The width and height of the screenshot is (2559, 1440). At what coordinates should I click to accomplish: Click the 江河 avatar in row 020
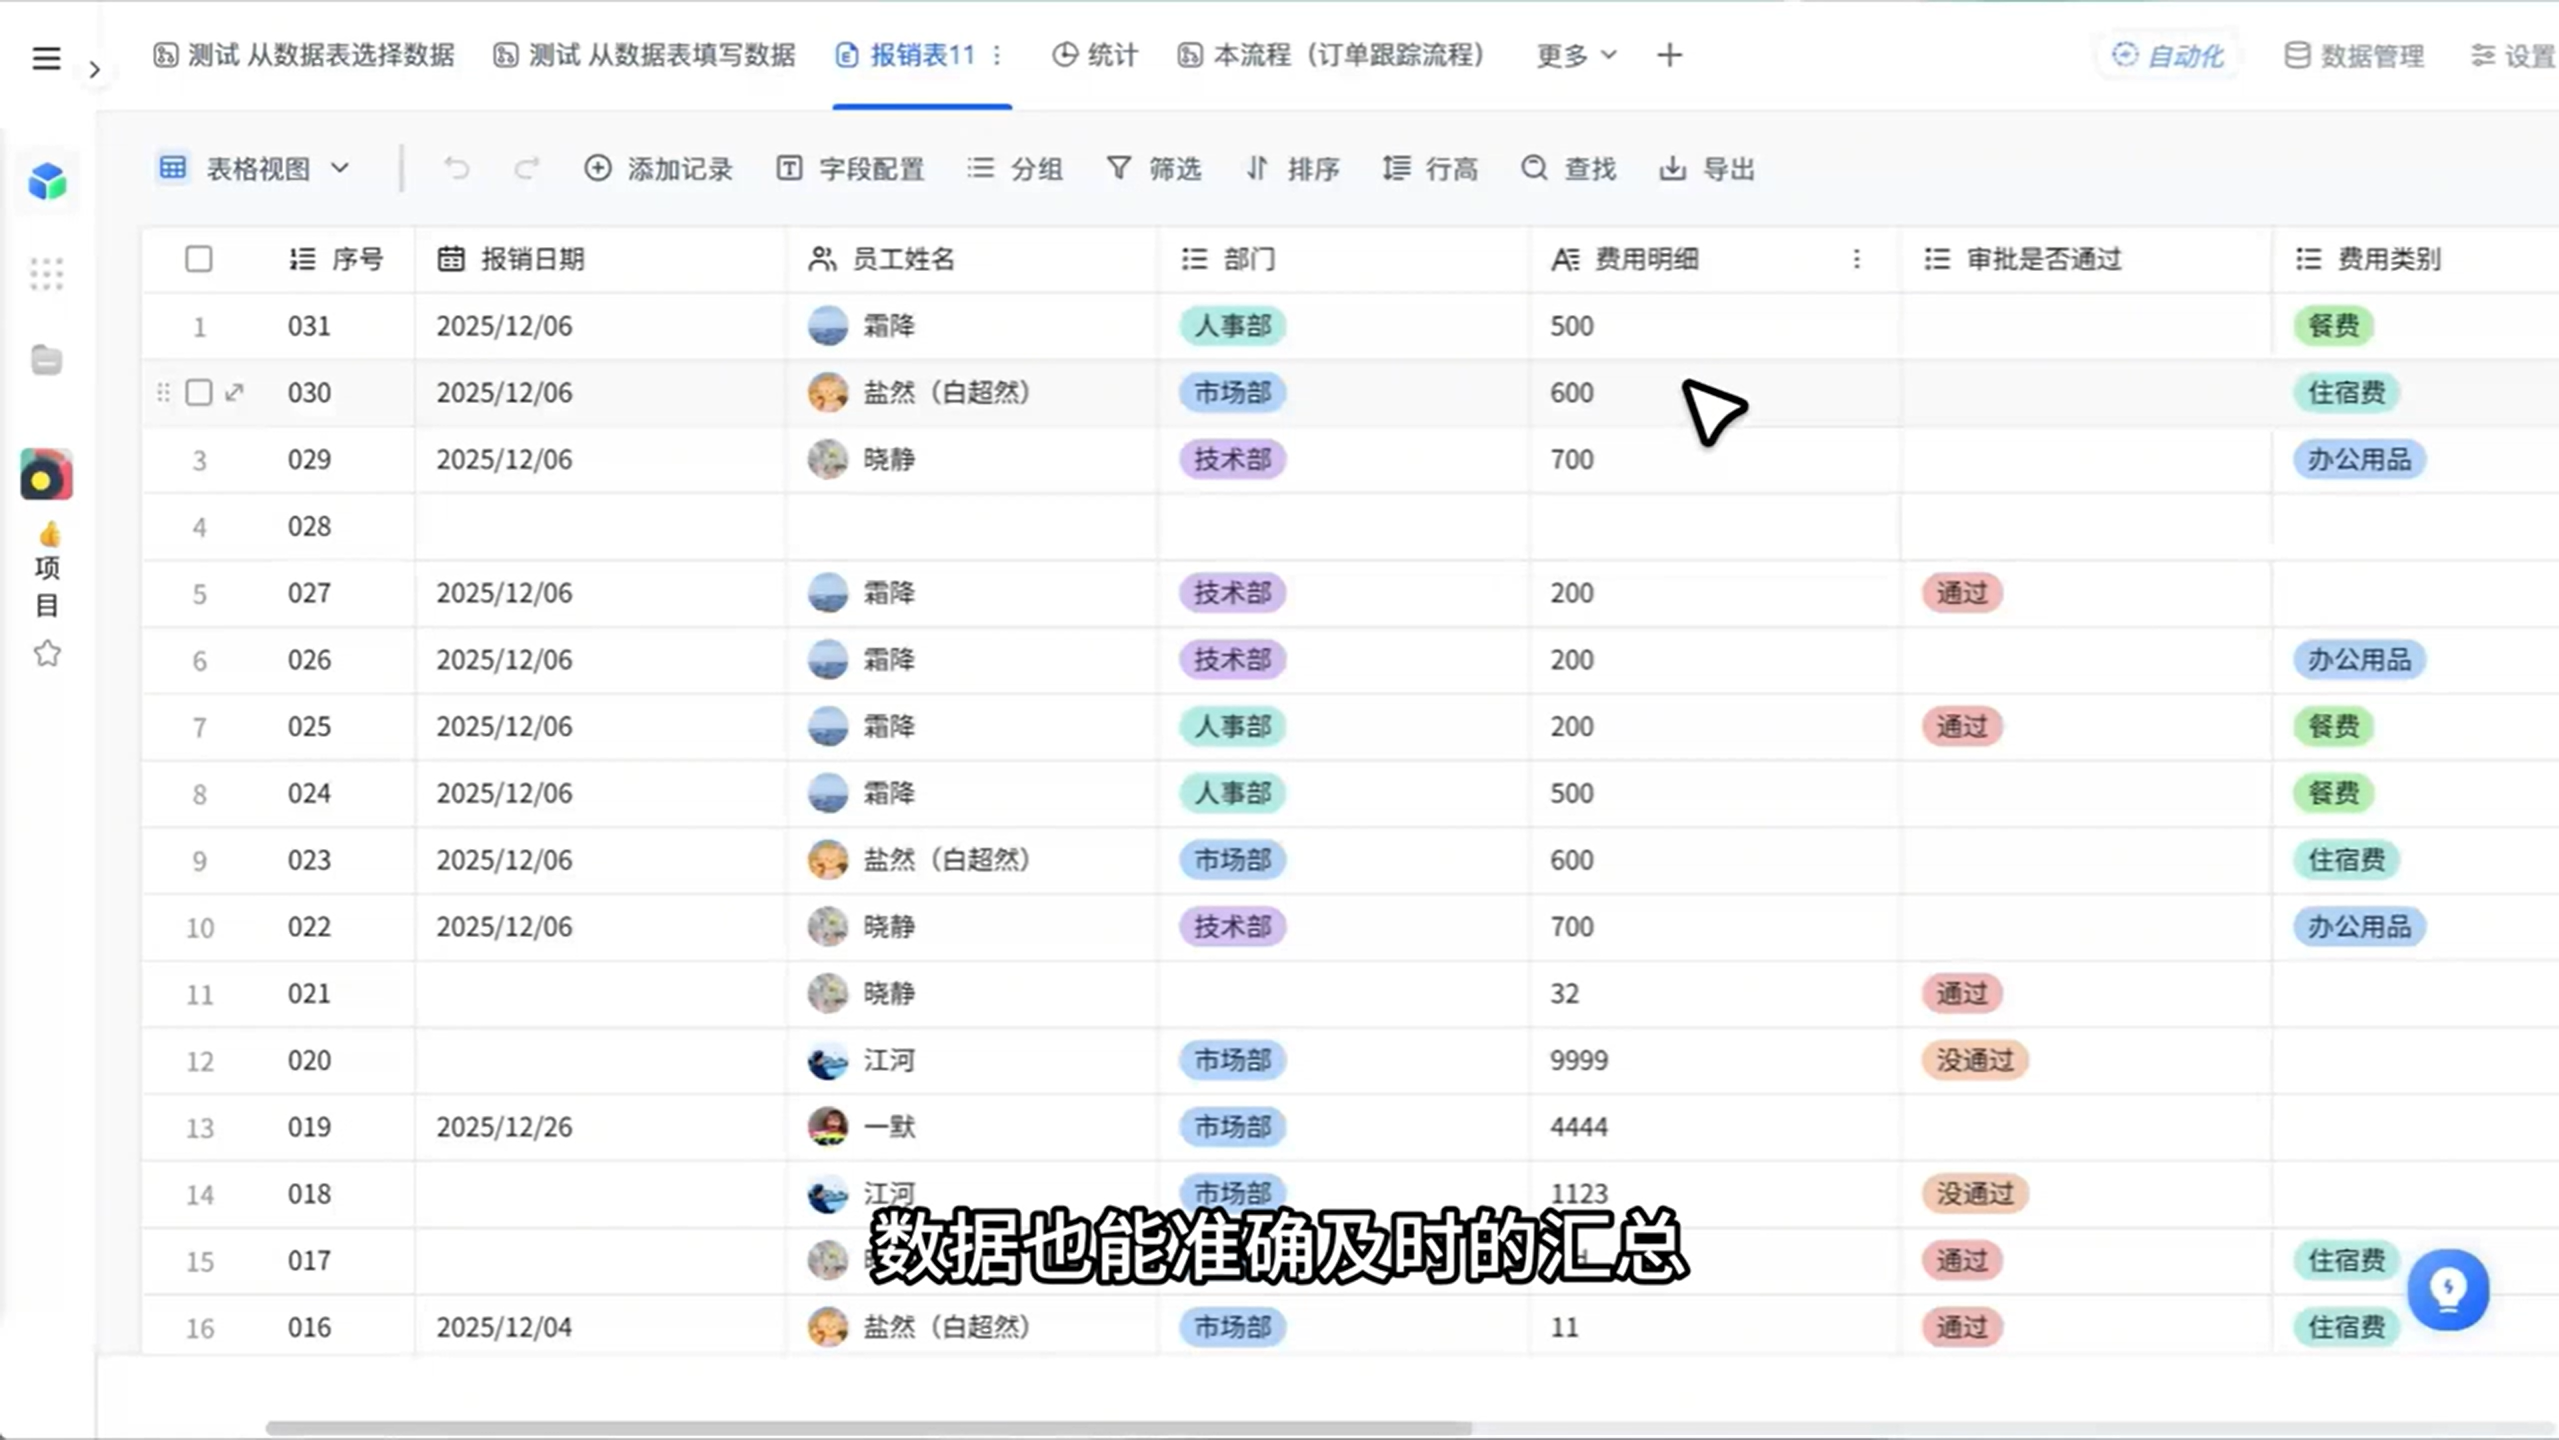coord(827,1060)
